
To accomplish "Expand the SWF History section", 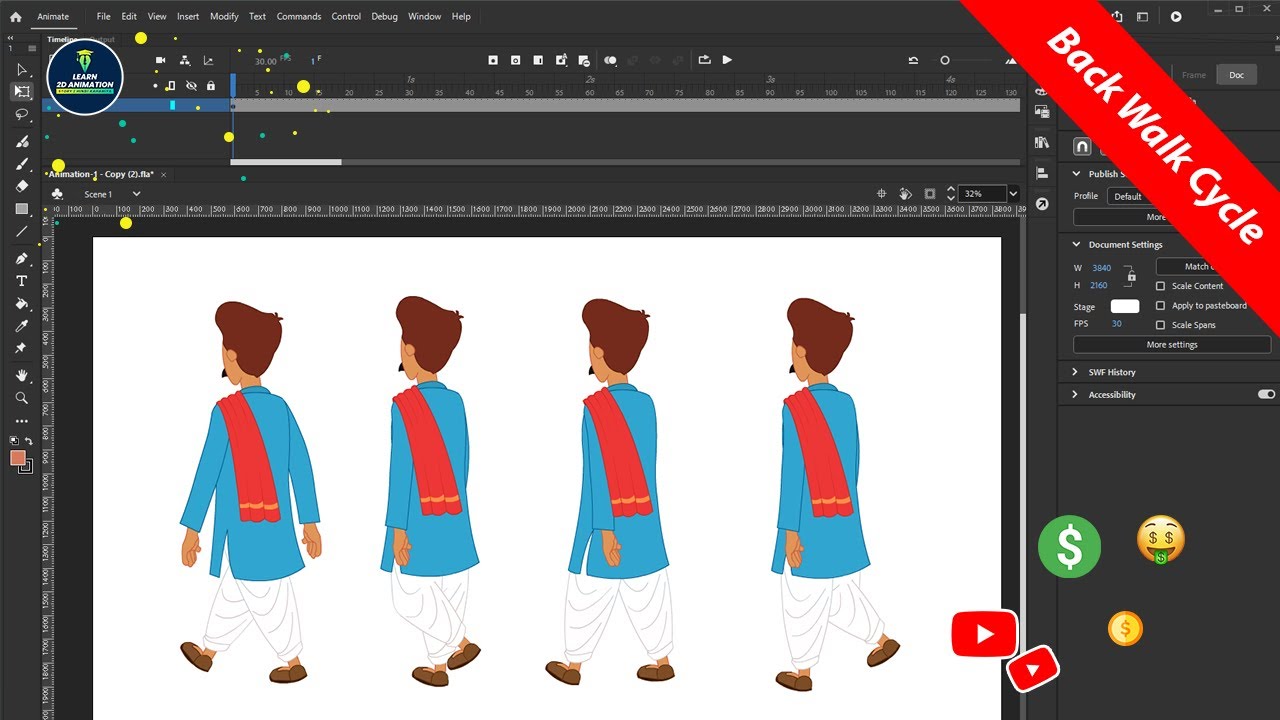I will pyautogui.click(x=1077, y=372).
